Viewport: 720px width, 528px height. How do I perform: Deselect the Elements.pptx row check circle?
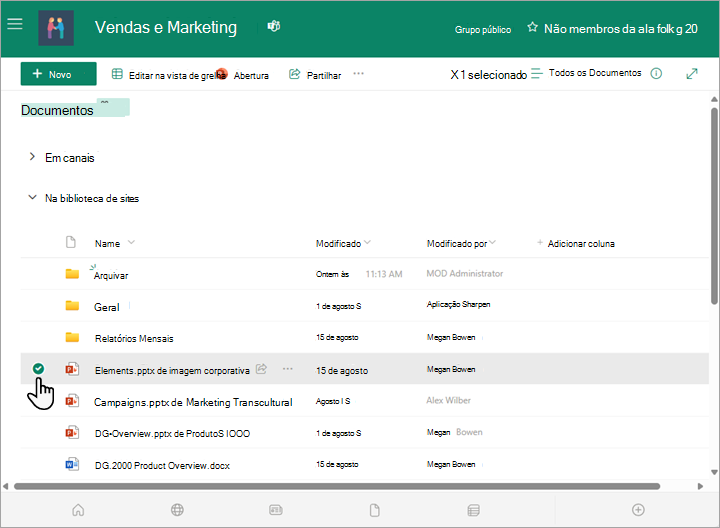click(39, 368)
